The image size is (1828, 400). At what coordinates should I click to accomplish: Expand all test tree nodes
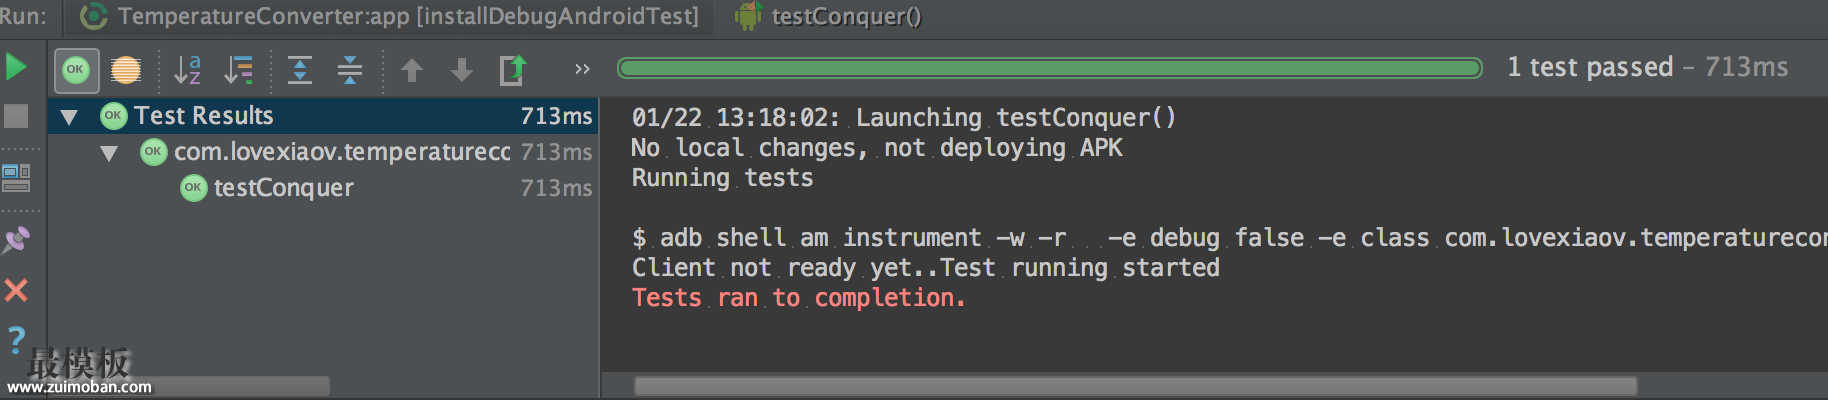[300, 69]
